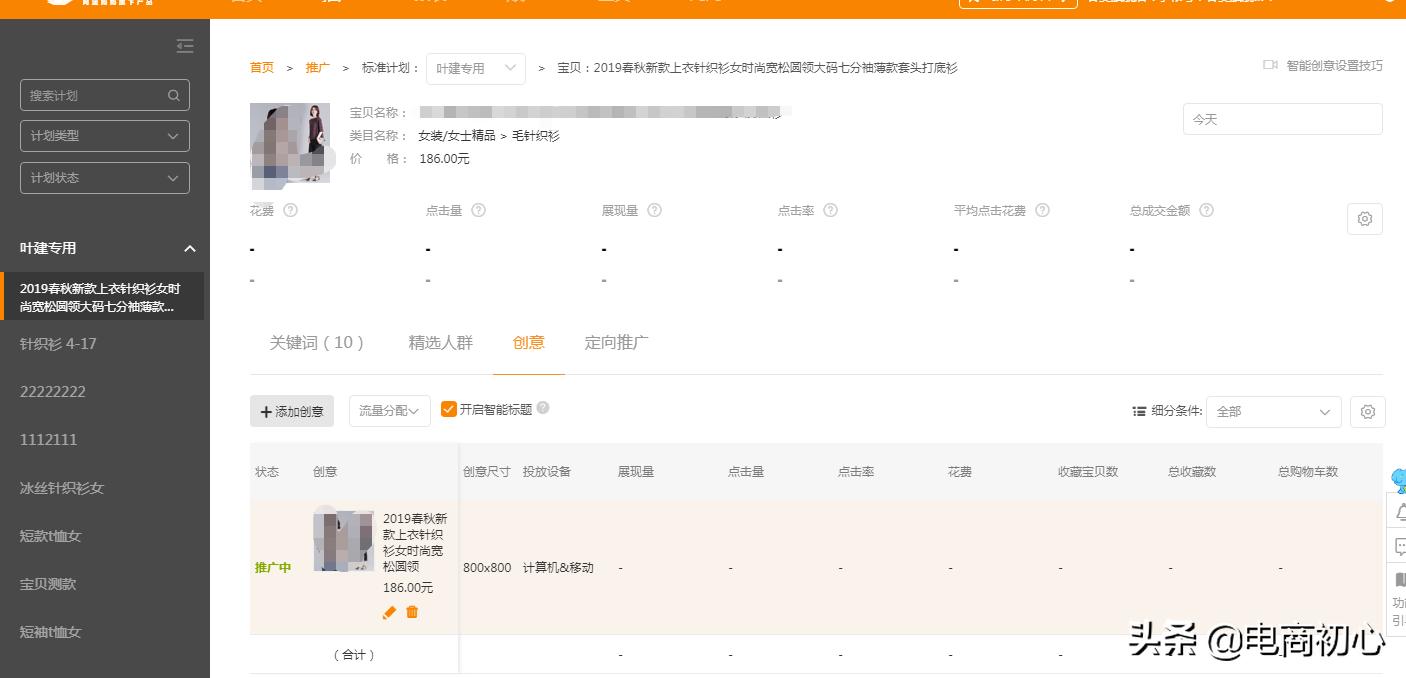
Task: Uncheck the 开启智能标题 checkbox
Action: tap(448, 408)
